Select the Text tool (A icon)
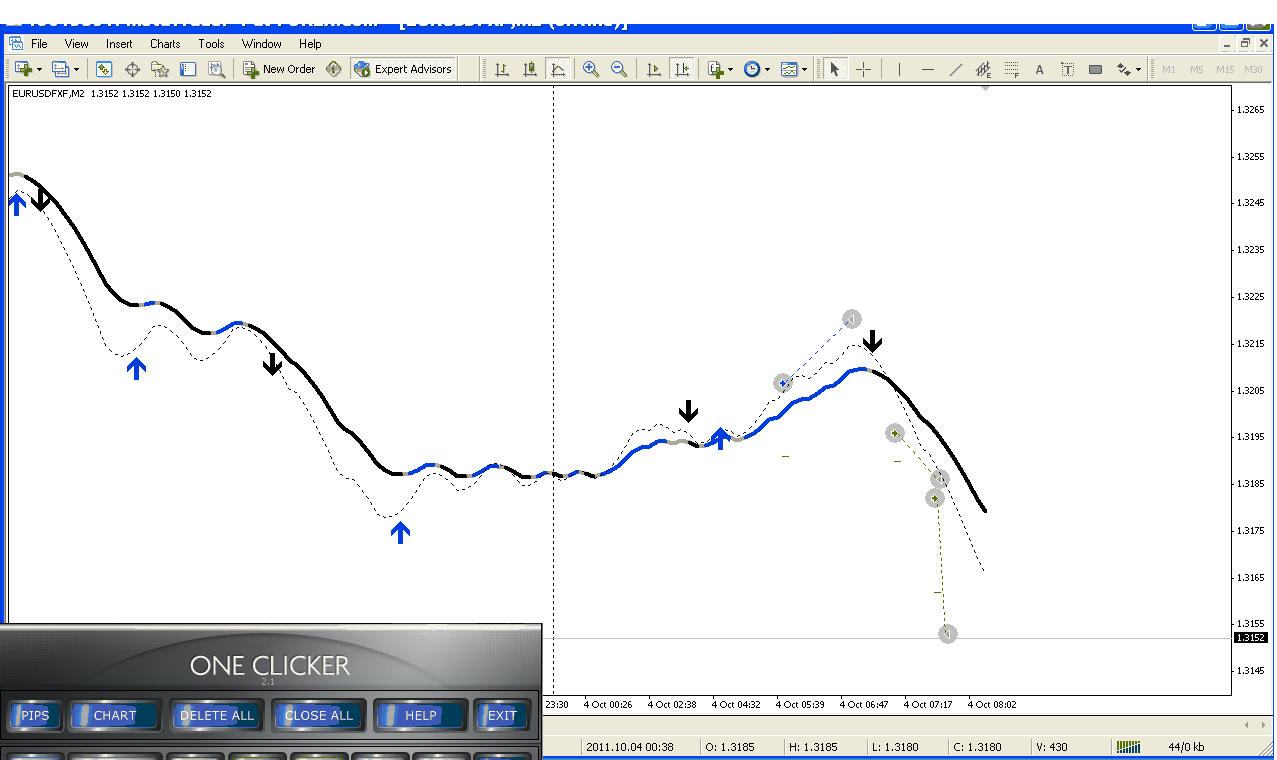This screenshot has width=1277, height=760. 1039,69
